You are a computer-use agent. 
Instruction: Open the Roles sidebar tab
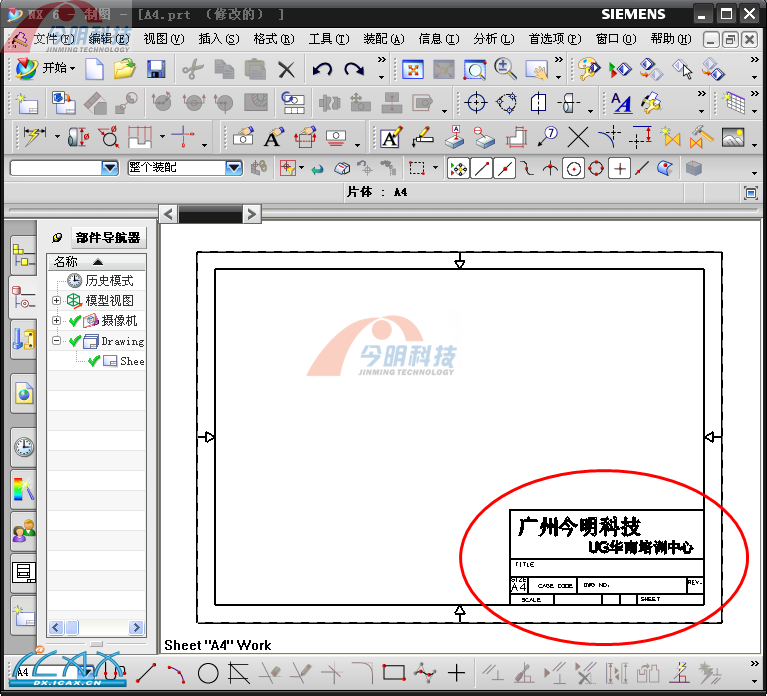point(23,532)
